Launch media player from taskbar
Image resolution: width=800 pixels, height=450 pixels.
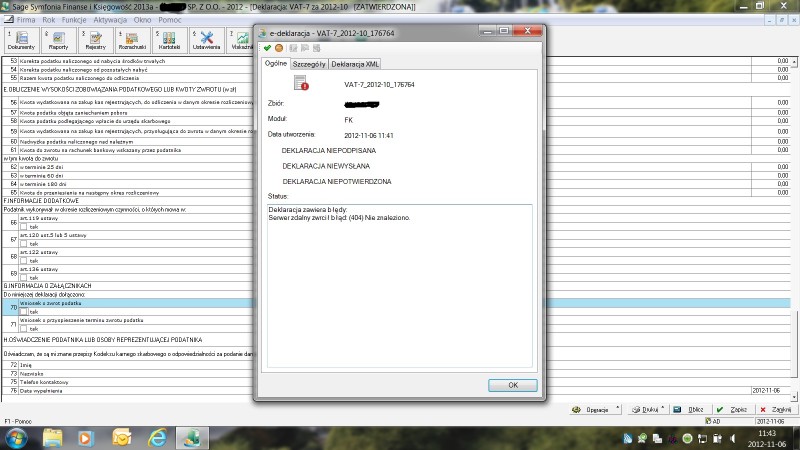tap(86, 438)
